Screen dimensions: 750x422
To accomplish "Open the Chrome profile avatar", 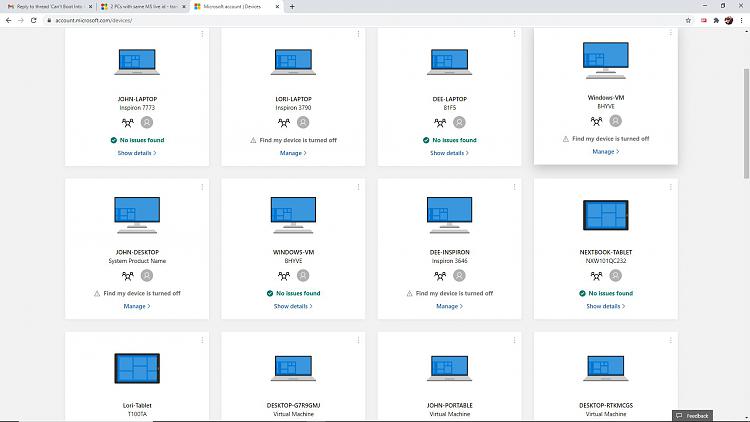I will [728, 20].
